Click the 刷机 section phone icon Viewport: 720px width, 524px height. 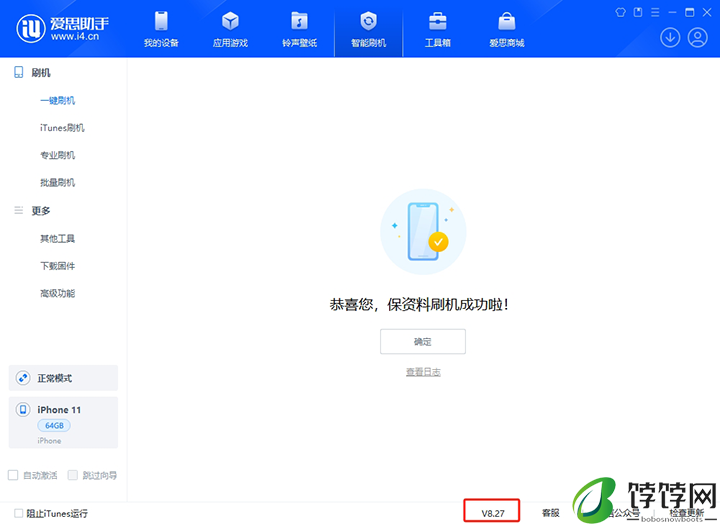18,72
